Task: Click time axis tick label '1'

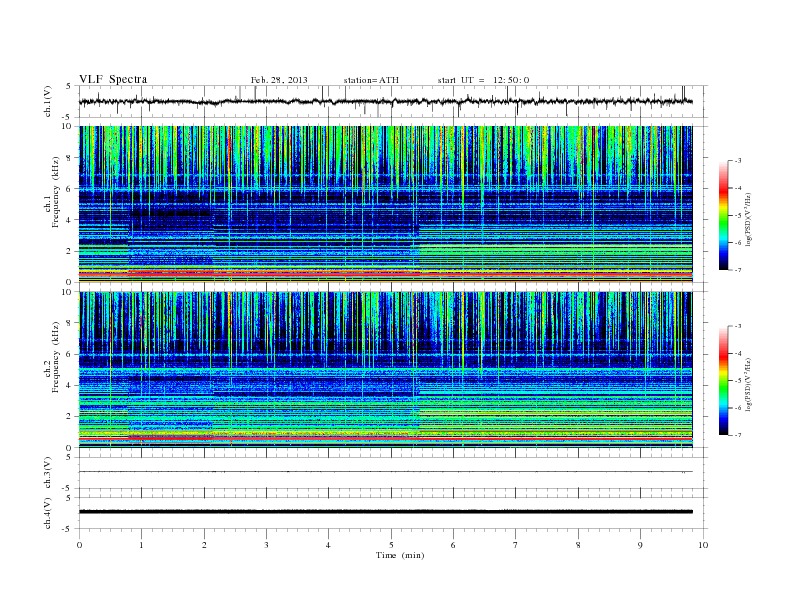Action: pos(142,545)
